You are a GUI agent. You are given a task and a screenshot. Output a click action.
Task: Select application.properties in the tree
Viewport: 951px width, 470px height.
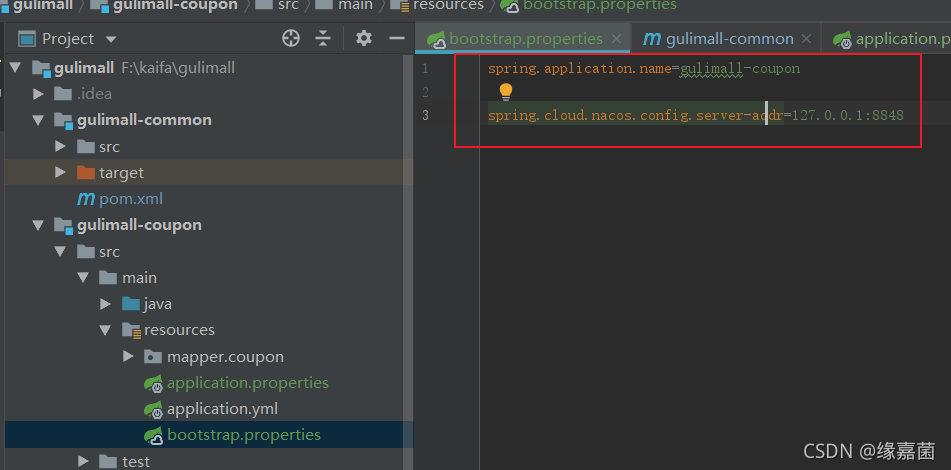(x=248, y=383)
